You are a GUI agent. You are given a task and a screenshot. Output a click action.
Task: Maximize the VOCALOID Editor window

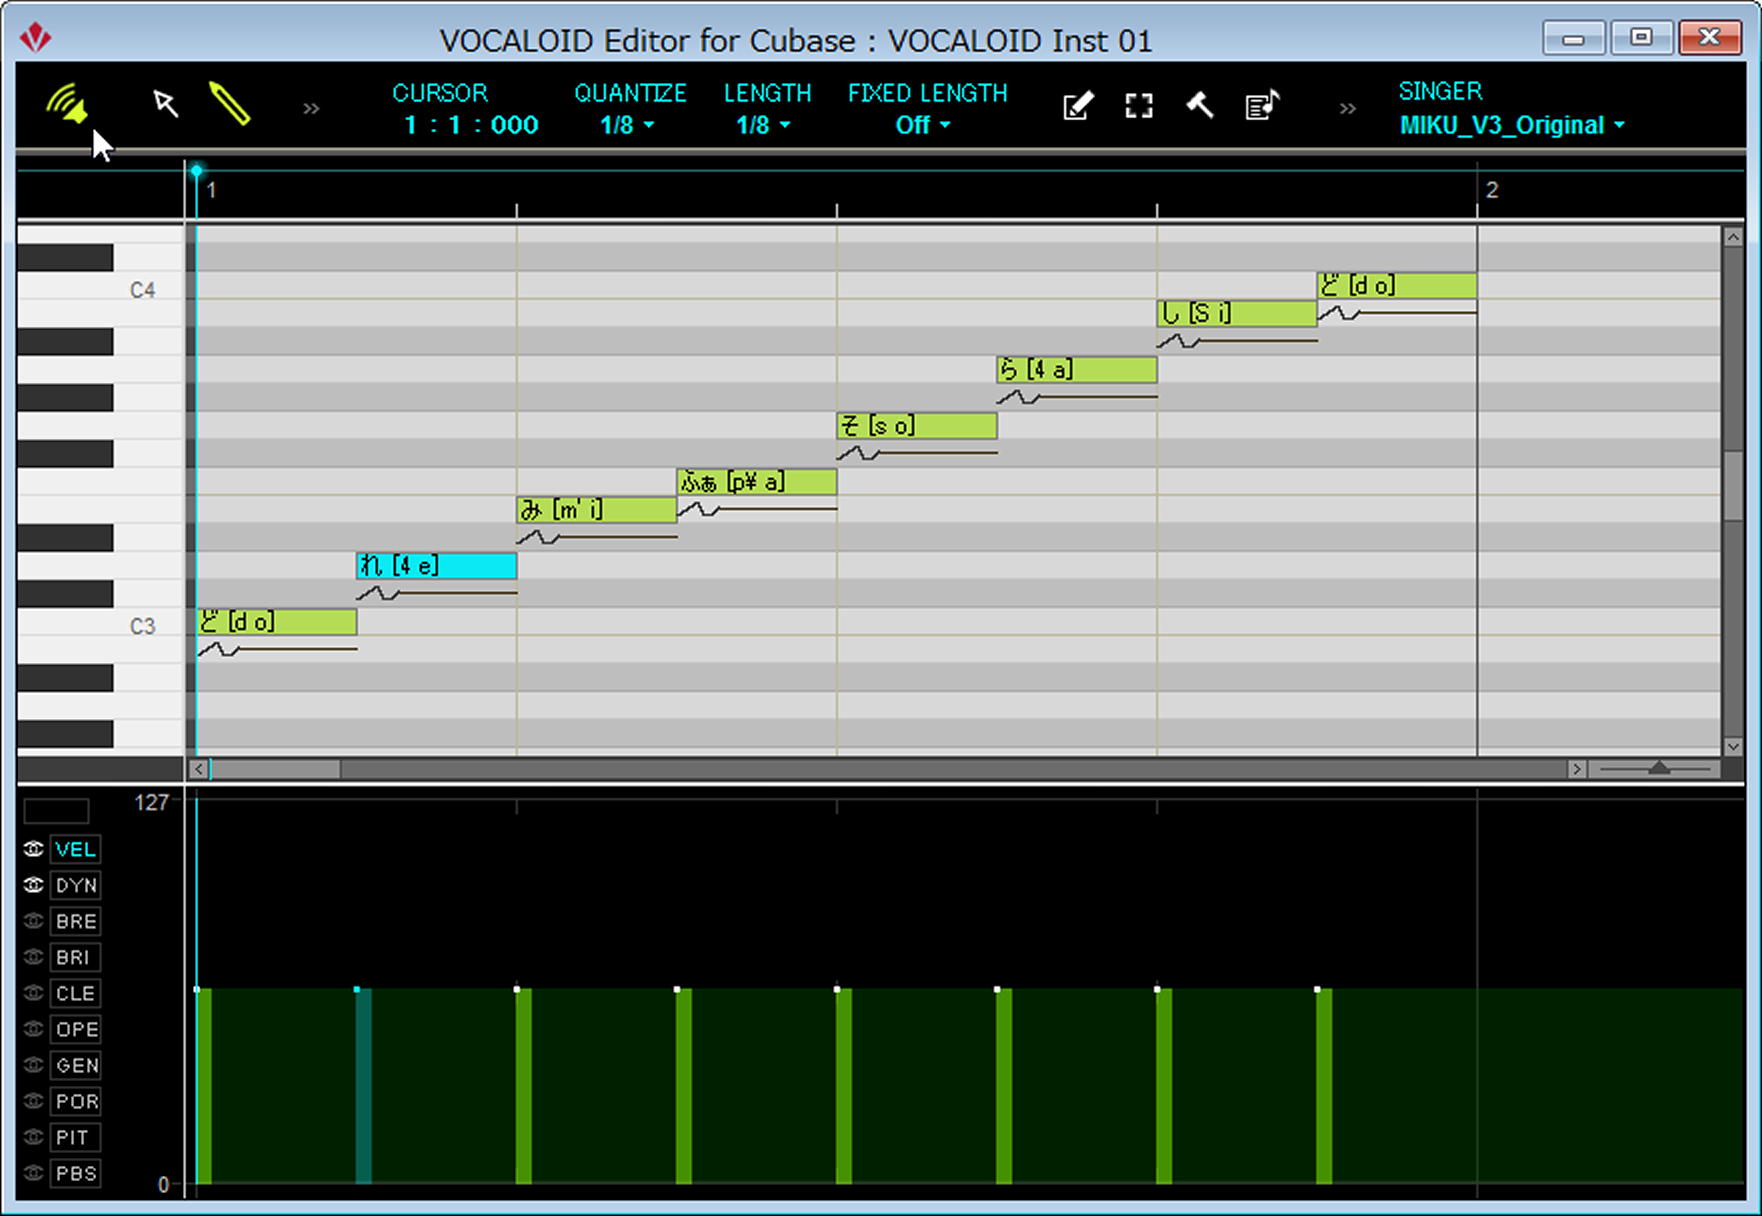click(1640, 38)
